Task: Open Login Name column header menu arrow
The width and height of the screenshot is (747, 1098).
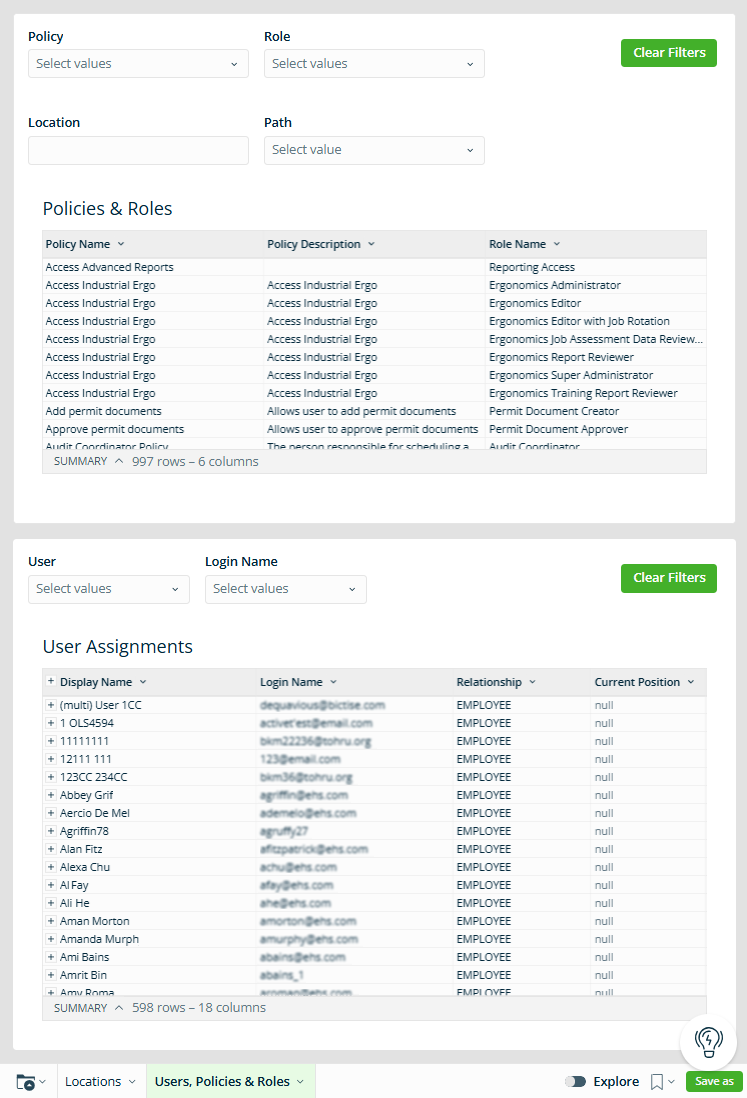Action: tap(333, 682)
